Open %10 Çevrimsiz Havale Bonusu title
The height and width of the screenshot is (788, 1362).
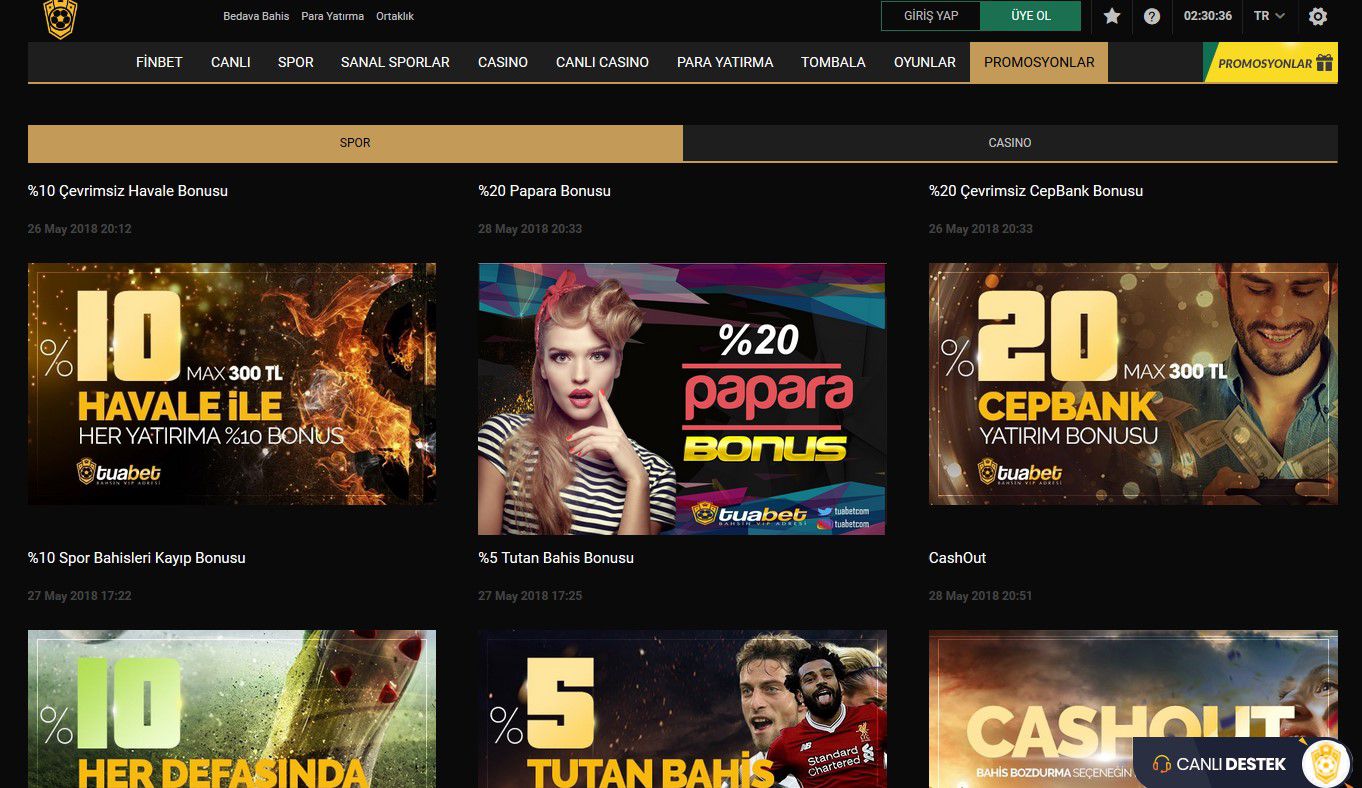click(128, 191)
